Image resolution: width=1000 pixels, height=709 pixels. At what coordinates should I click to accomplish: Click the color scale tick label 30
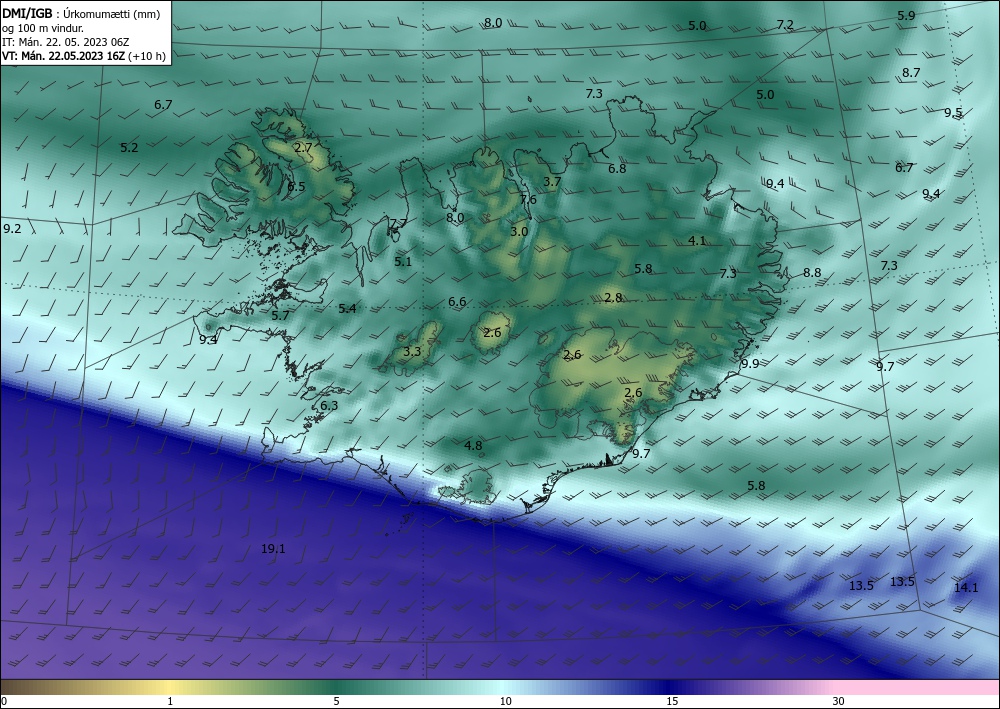(838, 701)
